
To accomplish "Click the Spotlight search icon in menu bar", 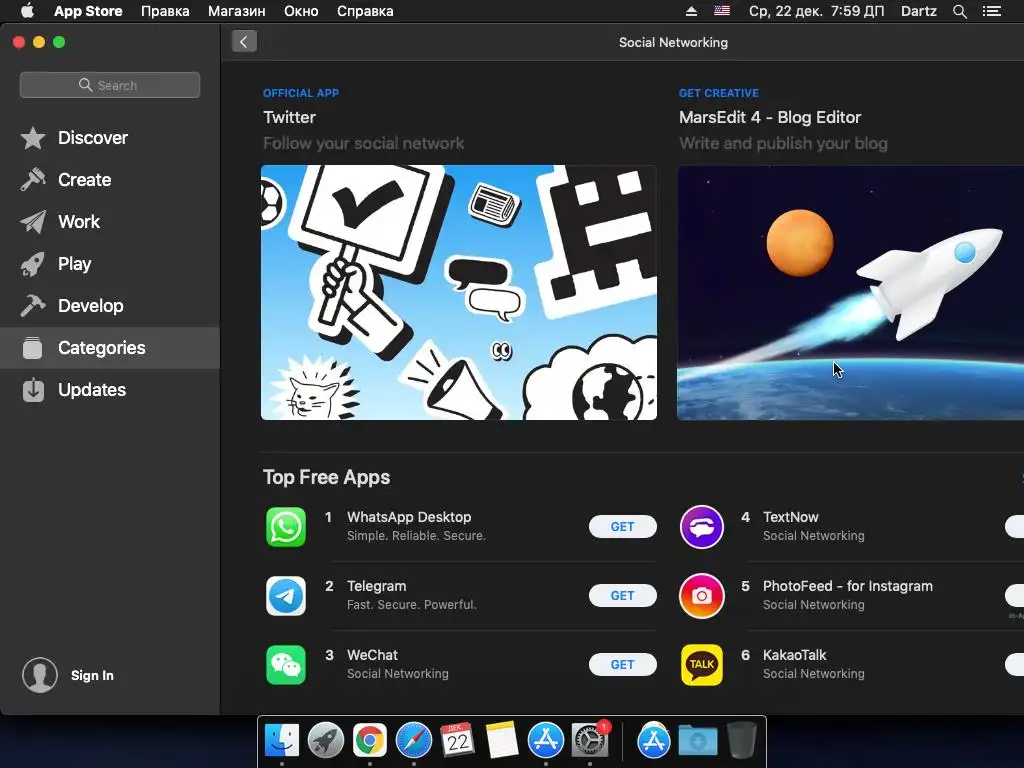I will coord(959,11).
